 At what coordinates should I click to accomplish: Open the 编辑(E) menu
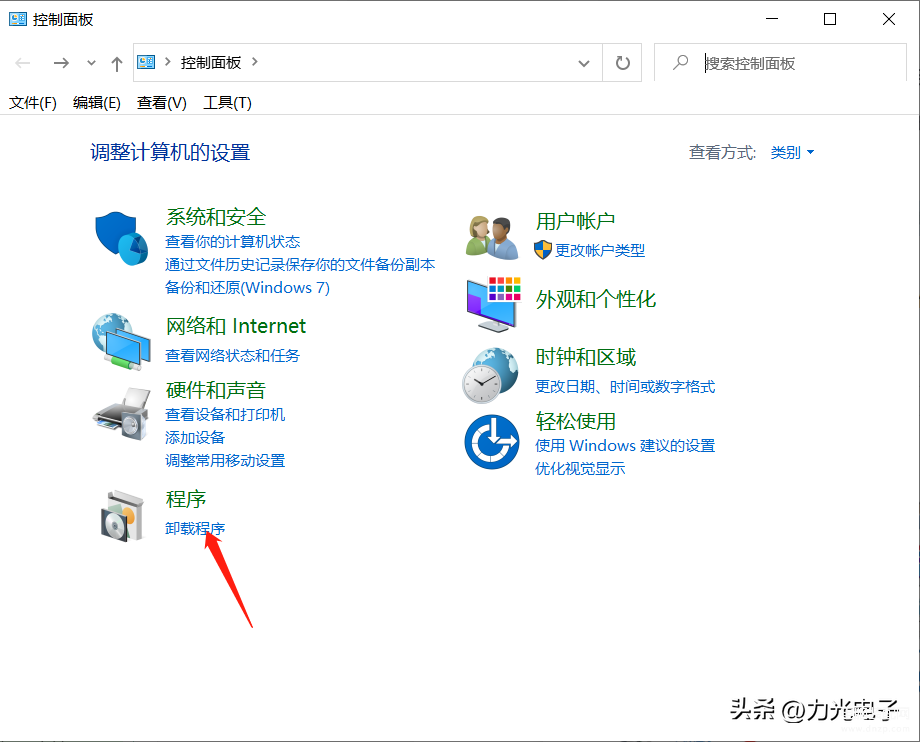(97, 103)
